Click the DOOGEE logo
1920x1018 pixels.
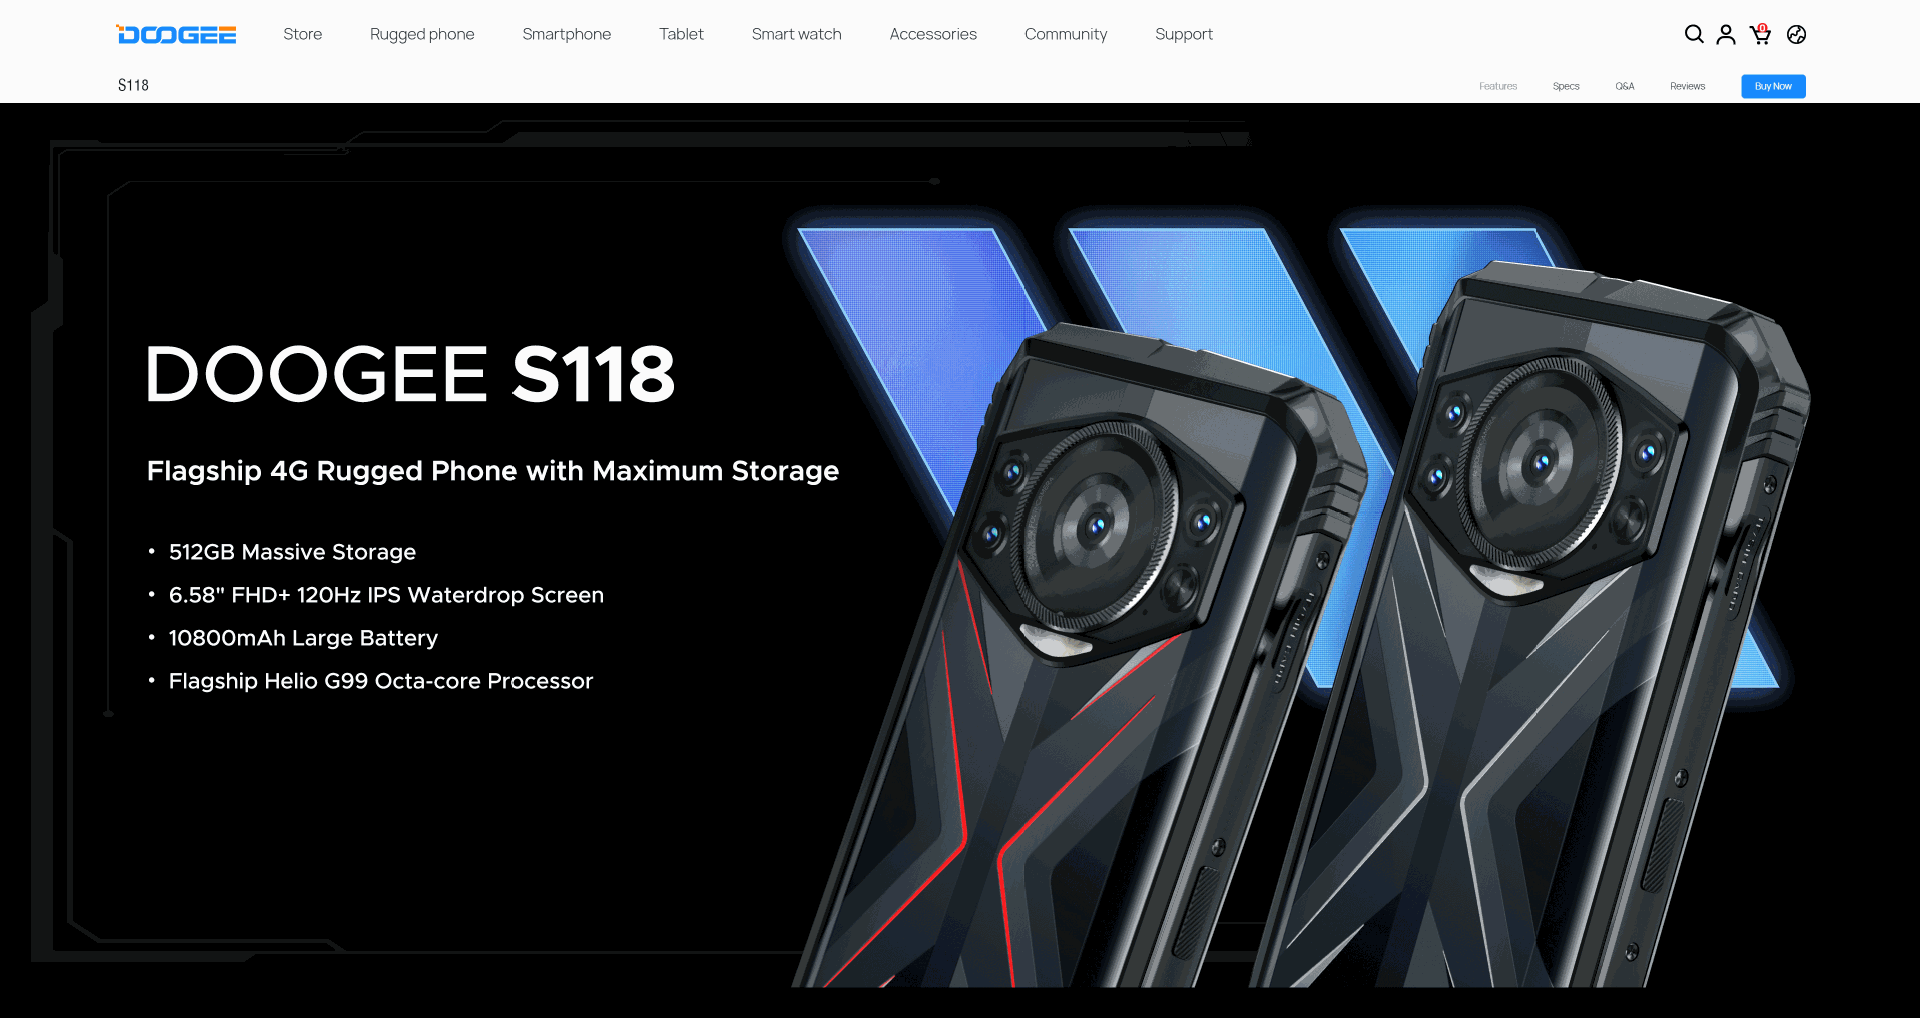tap(176, 35)
